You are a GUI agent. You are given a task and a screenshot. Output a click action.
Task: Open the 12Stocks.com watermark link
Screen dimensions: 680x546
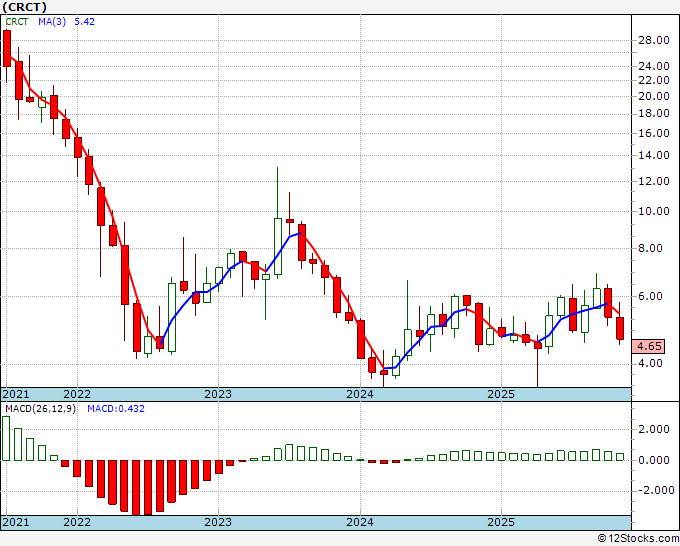(636, 538)
